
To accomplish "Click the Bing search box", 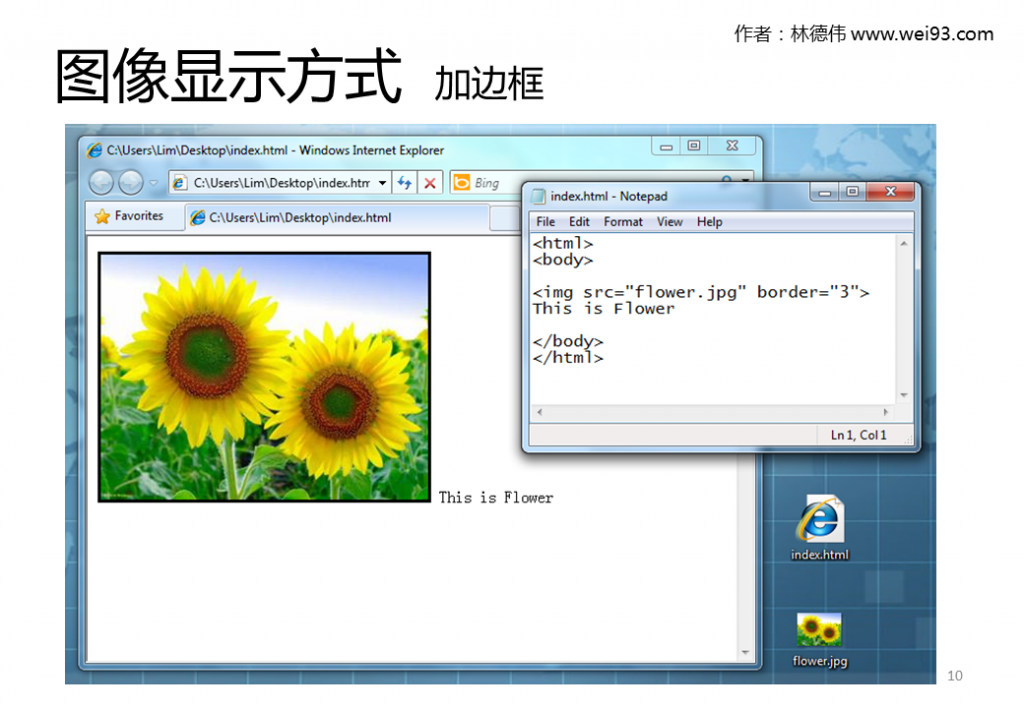I will click(601, 182).
